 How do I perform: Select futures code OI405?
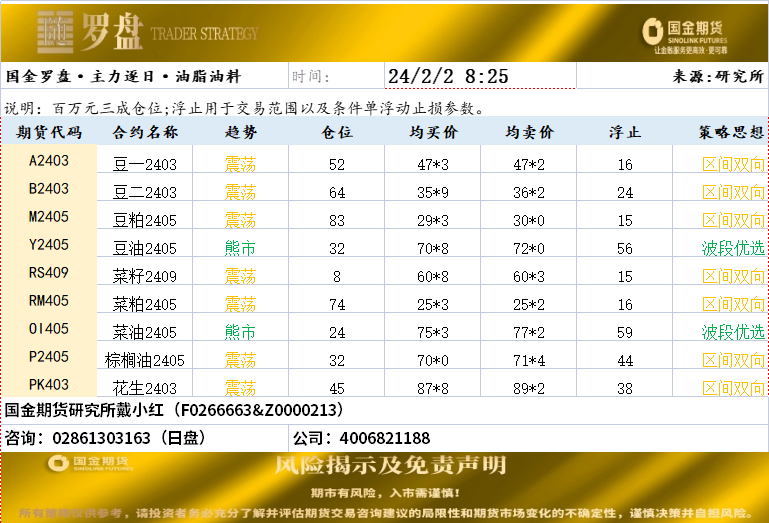49,328
